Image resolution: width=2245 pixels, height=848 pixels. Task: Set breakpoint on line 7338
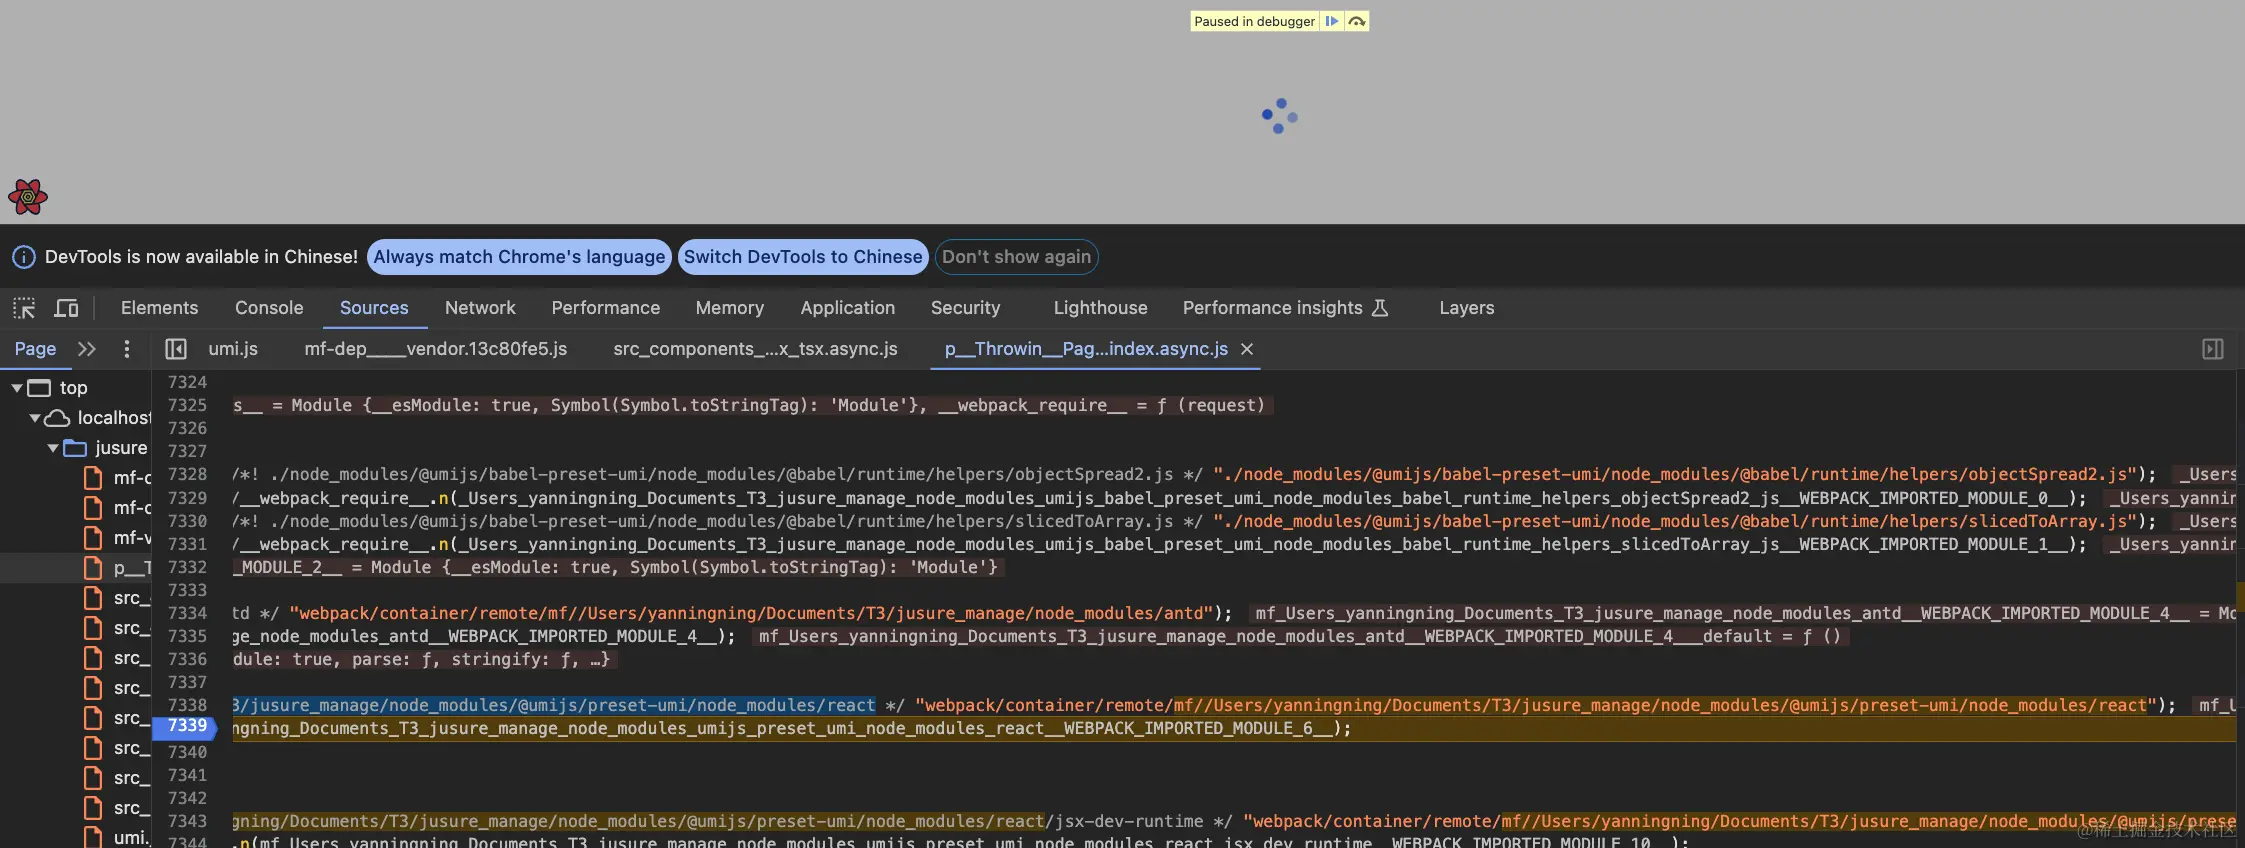(x=187, y=705)
